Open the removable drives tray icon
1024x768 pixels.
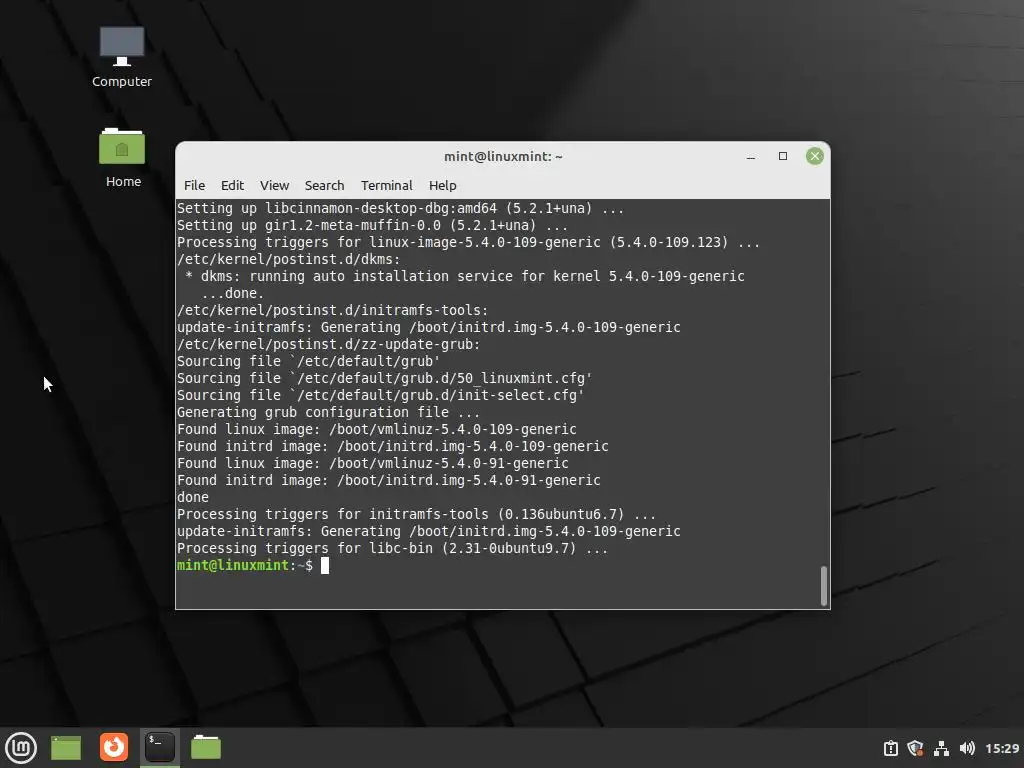point(891,748)
